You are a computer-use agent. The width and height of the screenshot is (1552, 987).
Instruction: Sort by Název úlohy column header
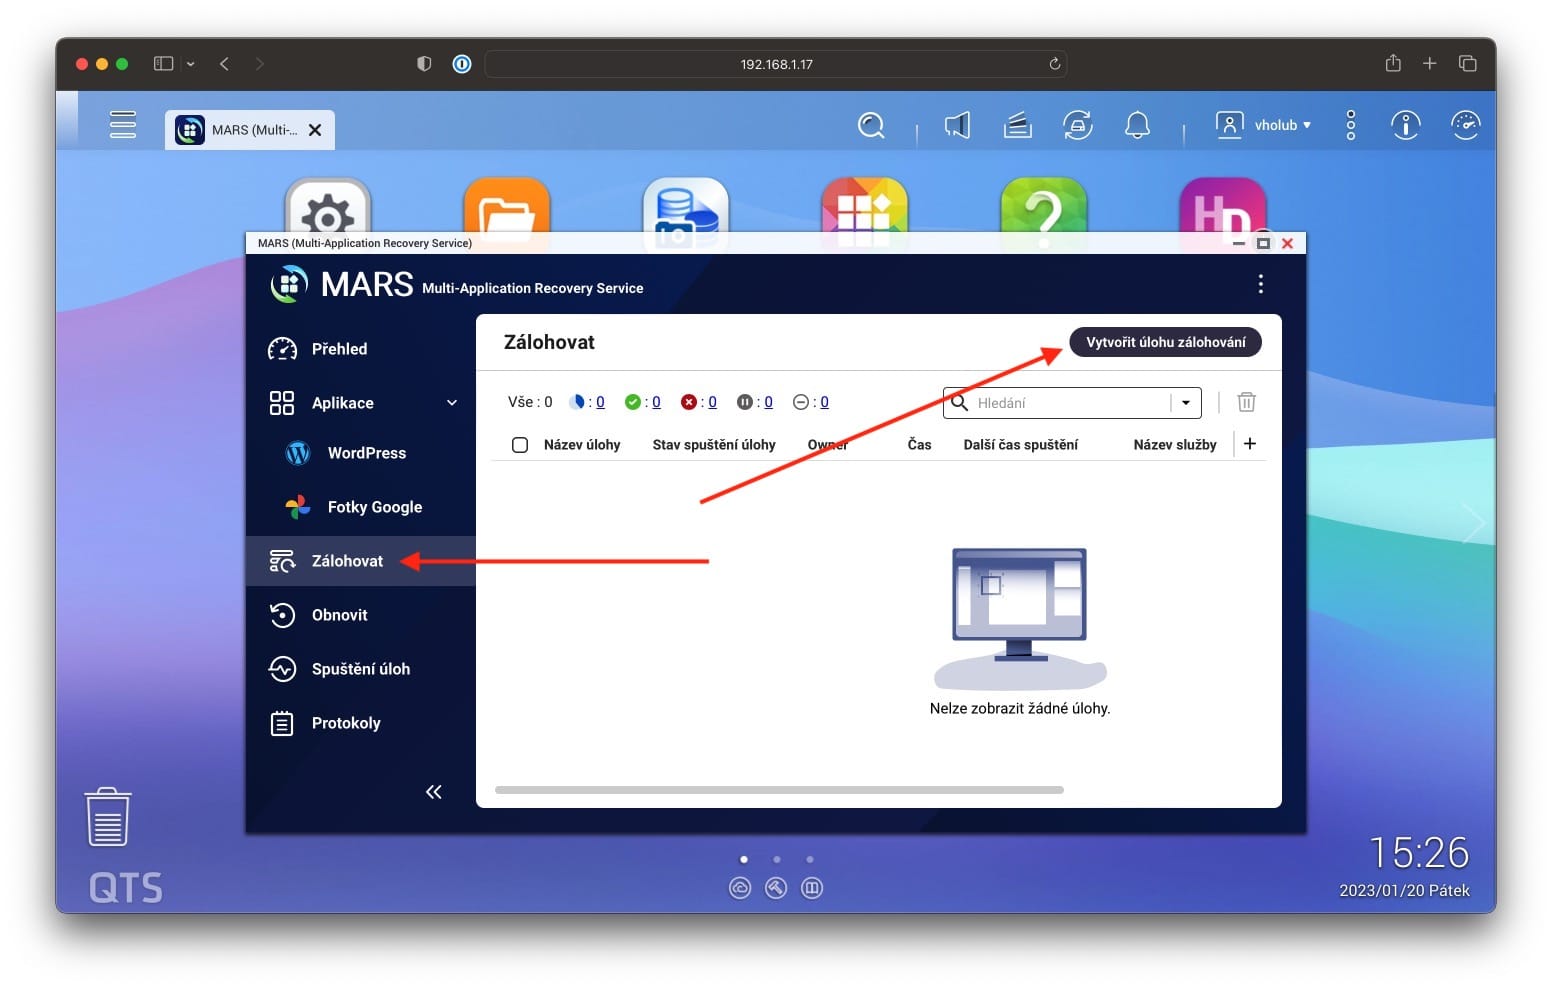pyautogui.click(x=582, y=445)
